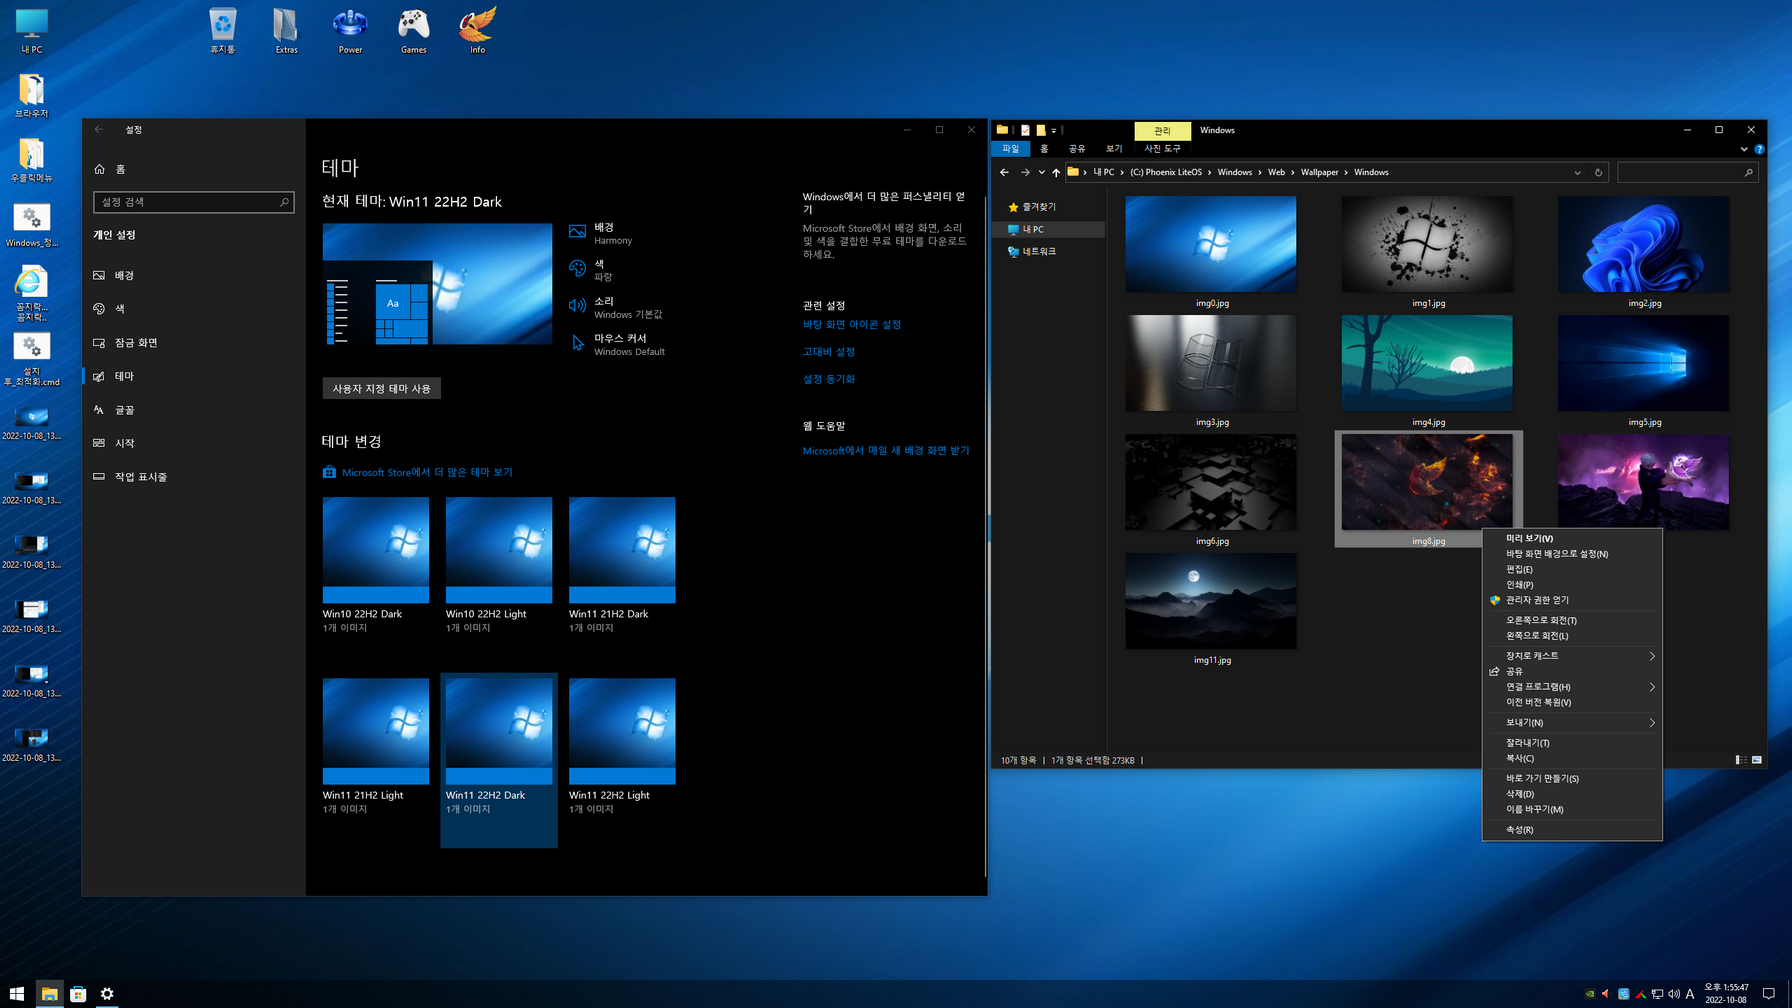This screenshot has width=1792, height=1008.
Task: Open the Info phoenix desktop icon
Action: tap(478, 31)
